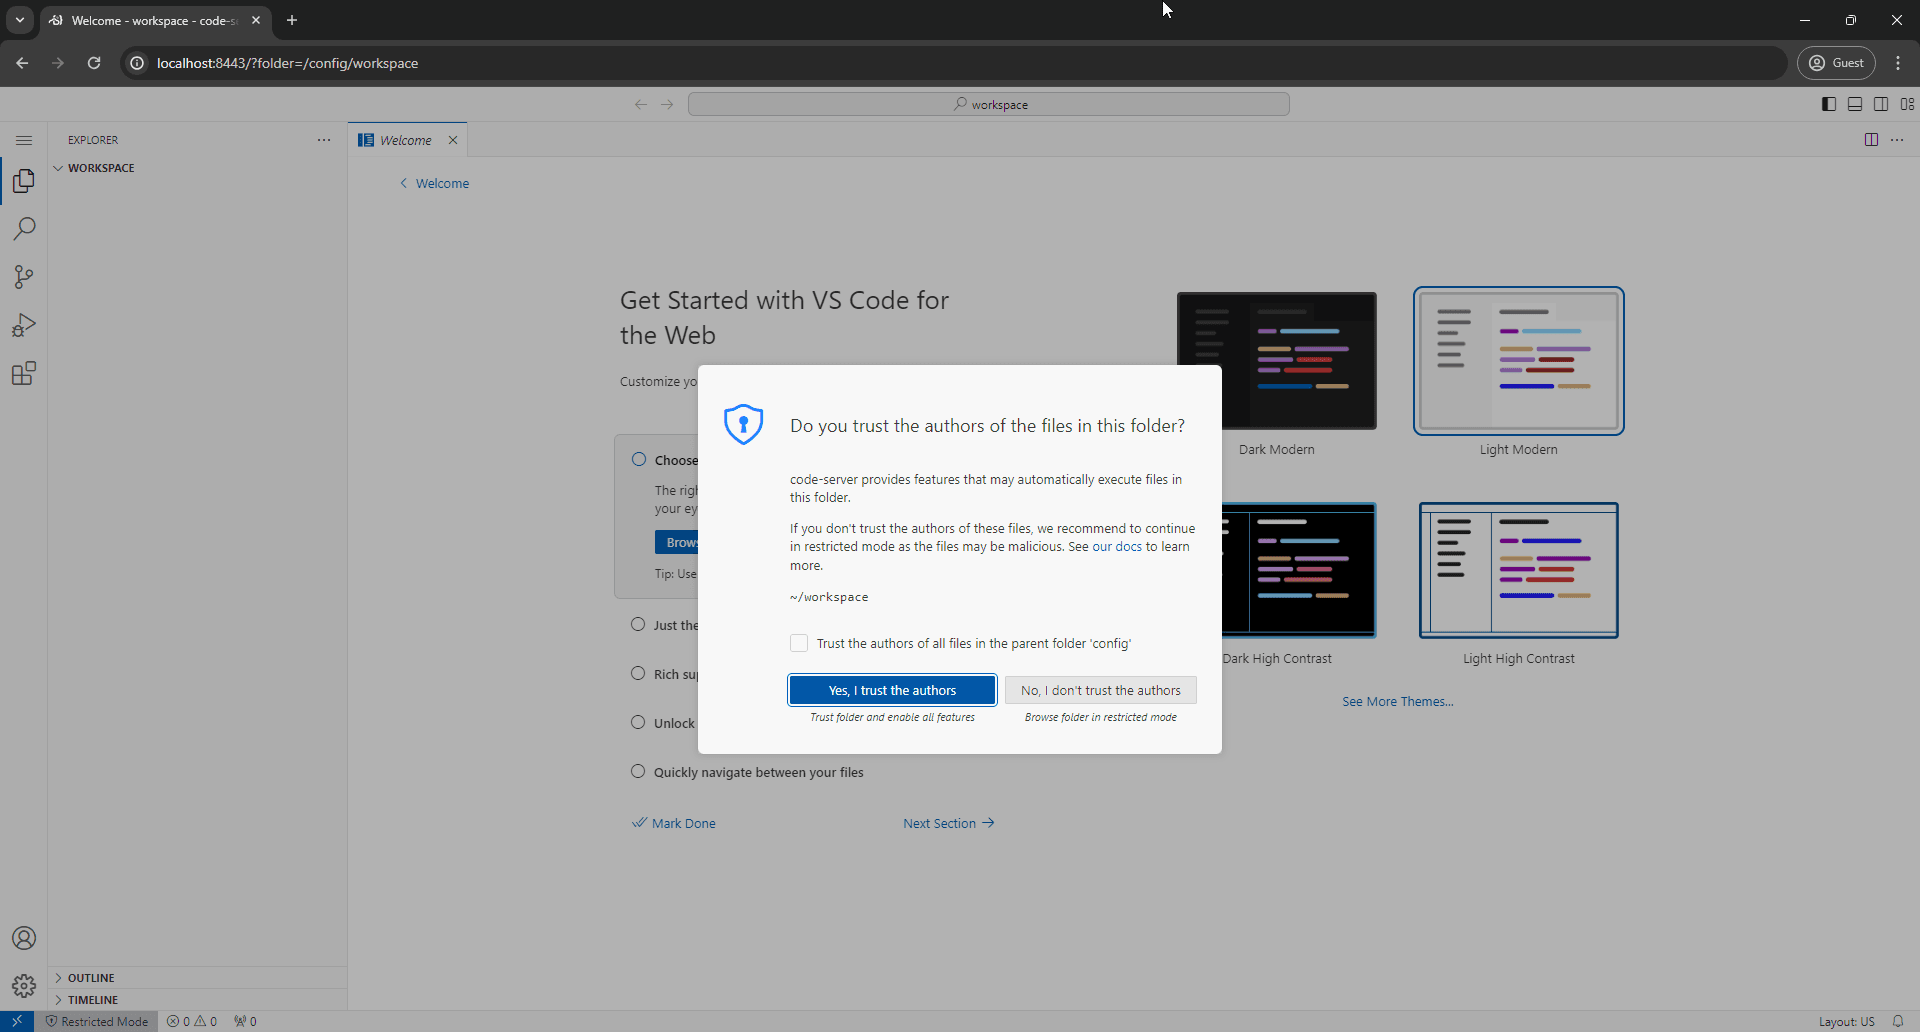
Task: Open 'See More Themes...'
Action: [1397, 701]
